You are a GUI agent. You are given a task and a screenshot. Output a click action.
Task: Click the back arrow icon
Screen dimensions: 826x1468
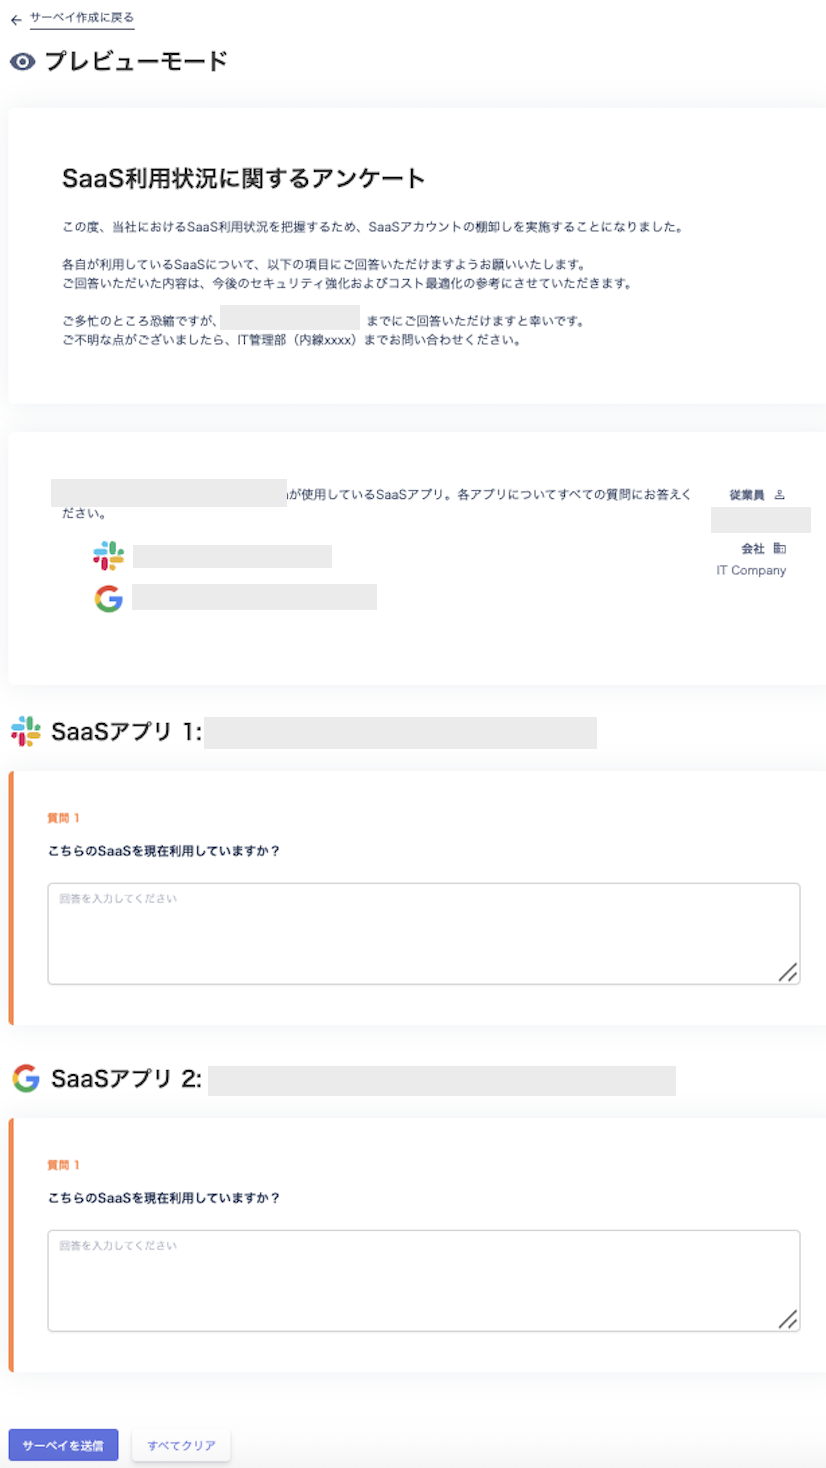coord(16,20)
